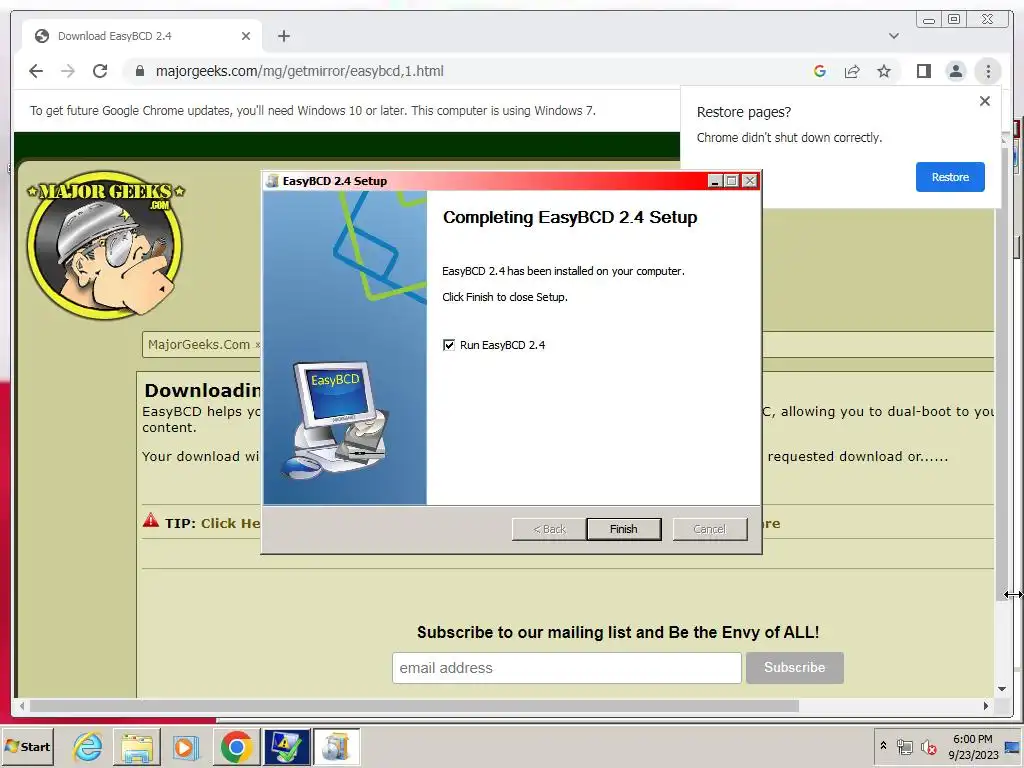Open Windows Explorer from the taskbar
The image size is (1024, 768).
(x=136, y=746)
